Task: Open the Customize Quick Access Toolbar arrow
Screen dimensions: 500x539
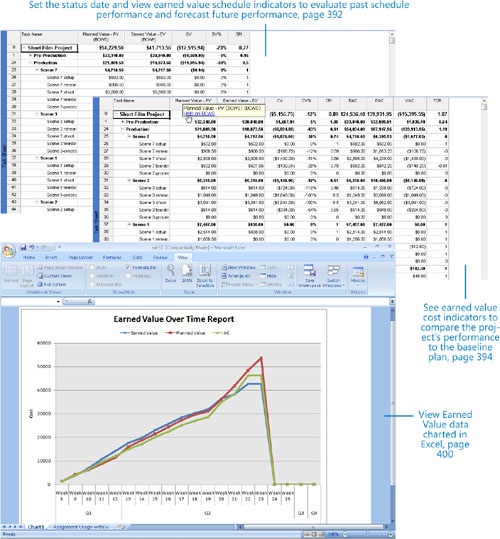Action: 59,247
